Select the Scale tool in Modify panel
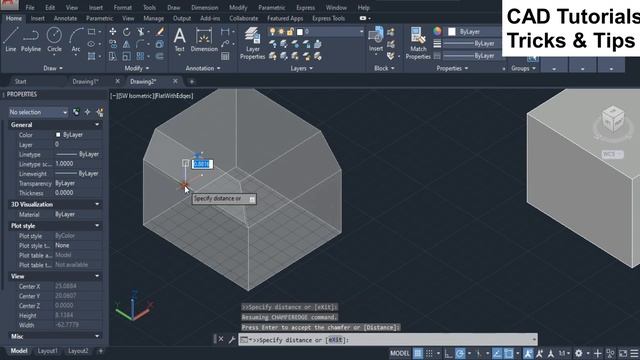 (127, 56)
